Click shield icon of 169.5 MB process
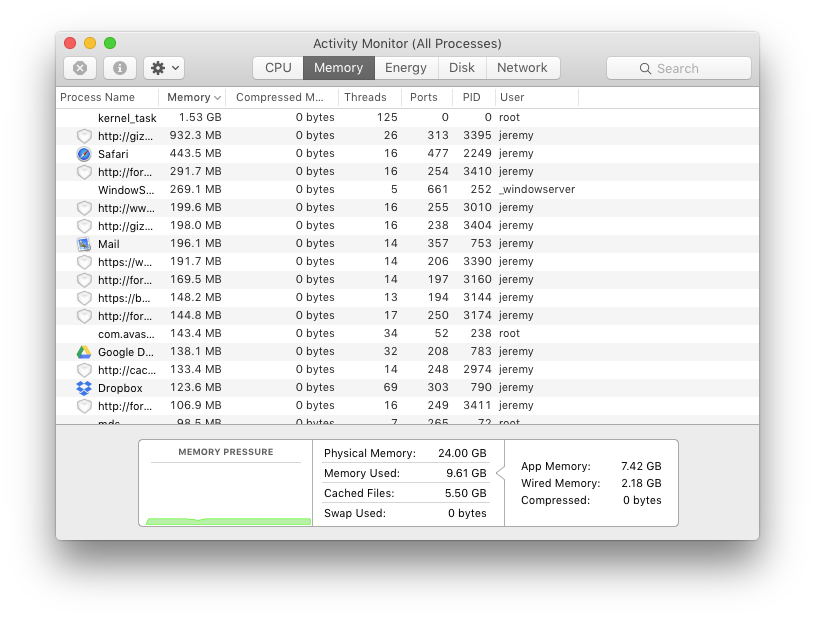The image size is (815, 620). tap(84, 280)
